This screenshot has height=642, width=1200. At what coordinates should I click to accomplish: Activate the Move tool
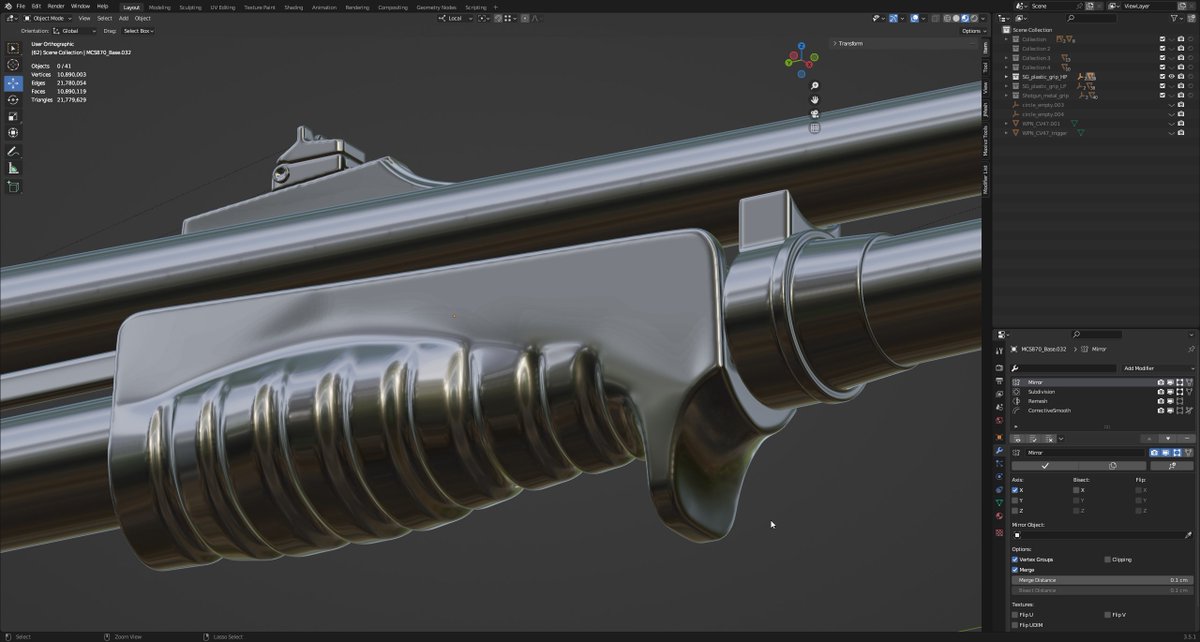click(13, 83)
